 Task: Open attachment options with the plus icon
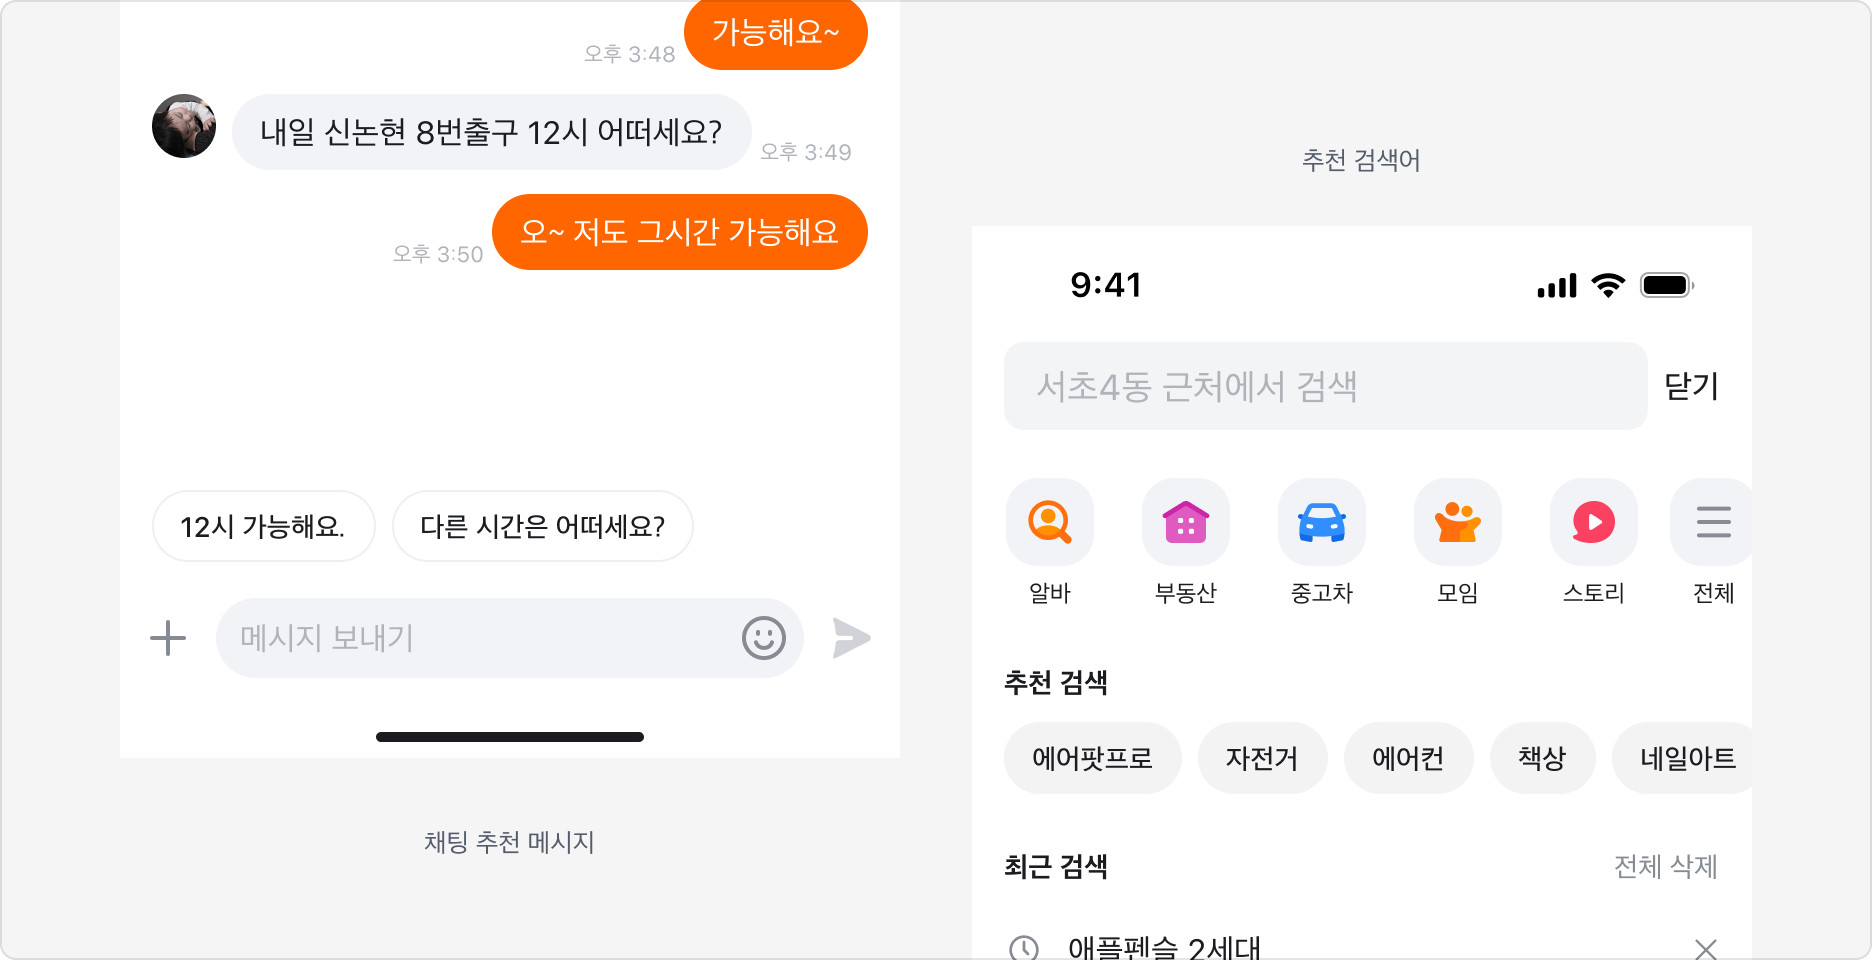(x=168, y=638)
